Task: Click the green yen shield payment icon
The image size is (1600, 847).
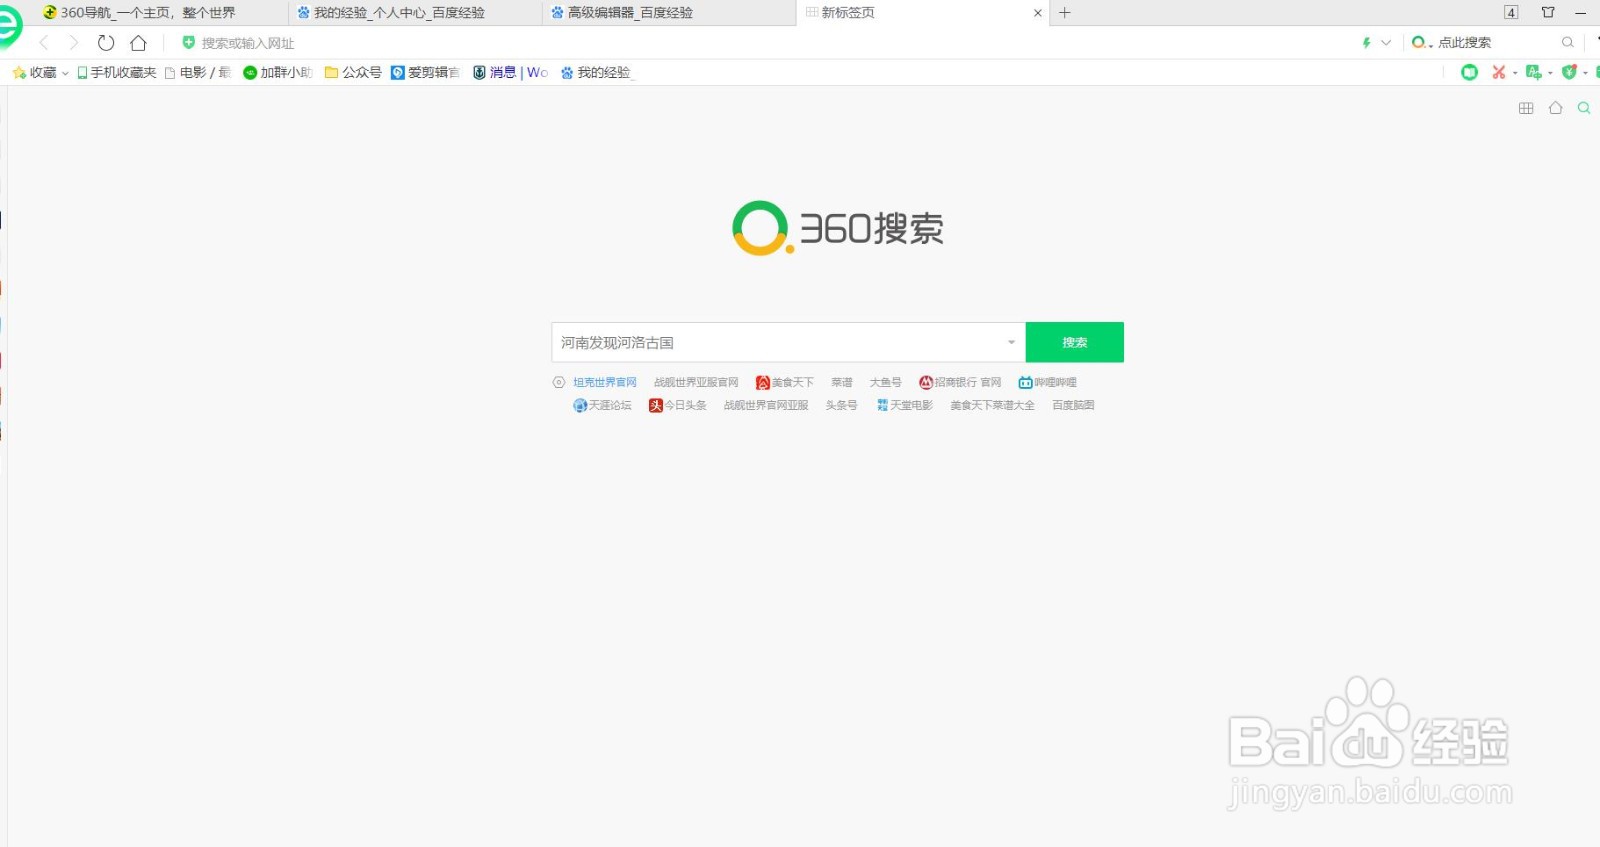Action: click(1569, 72)
